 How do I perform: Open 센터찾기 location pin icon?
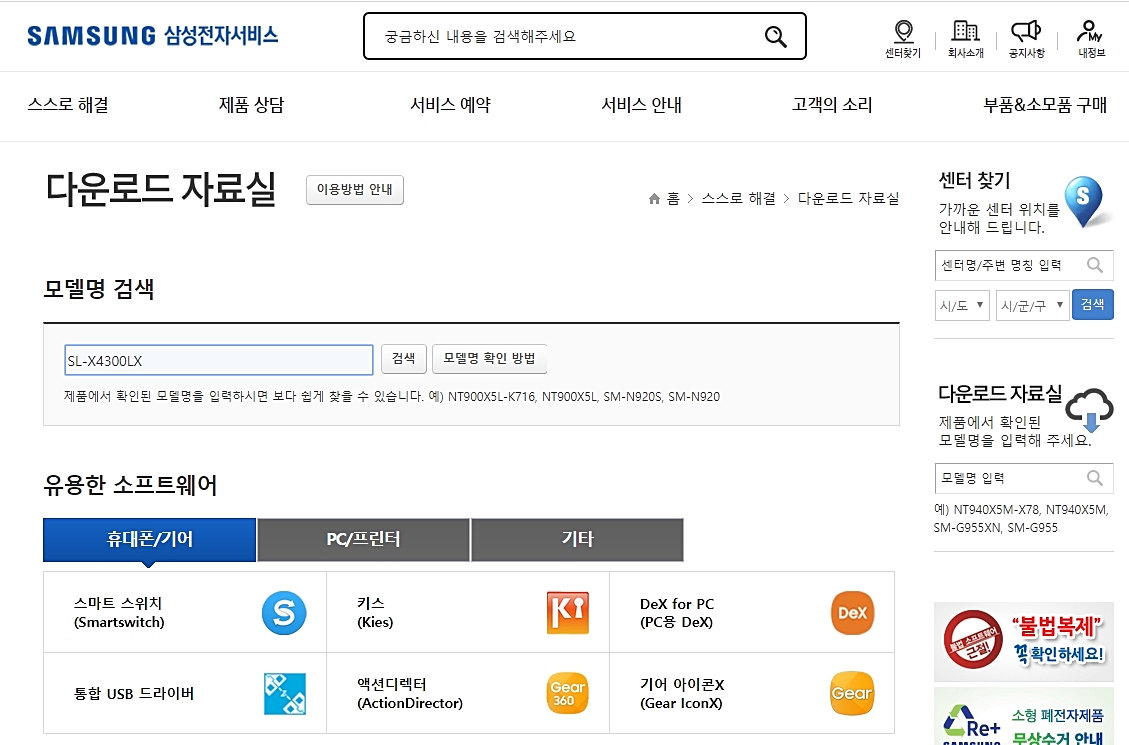pyautogui.click(x=903, y=32)
